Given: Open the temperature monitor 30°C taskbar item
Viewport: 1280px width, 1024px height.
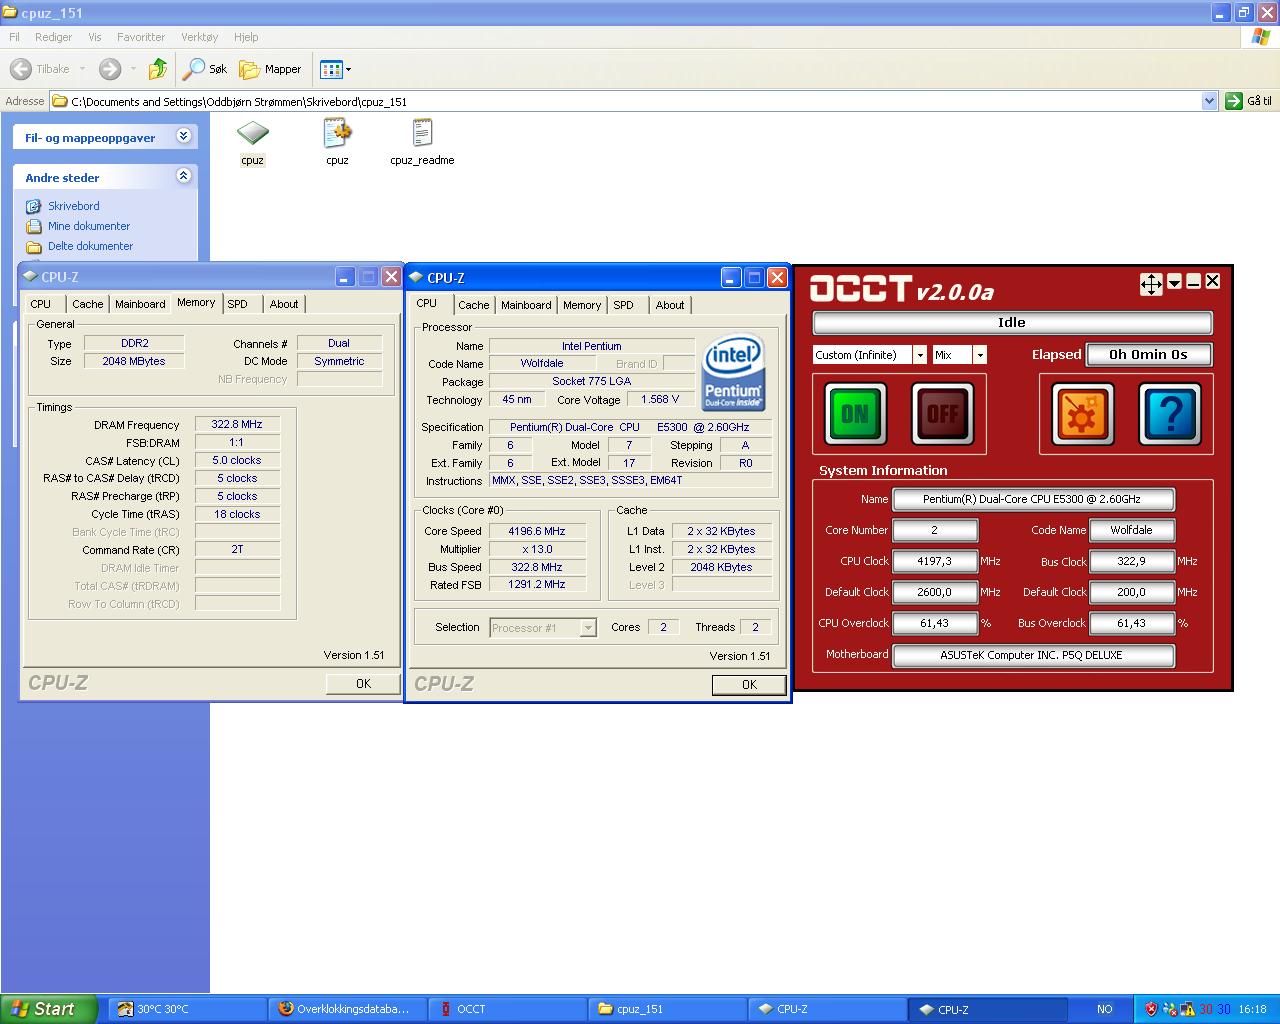Looking at the screenshot, I should [x=187, y=1009].
